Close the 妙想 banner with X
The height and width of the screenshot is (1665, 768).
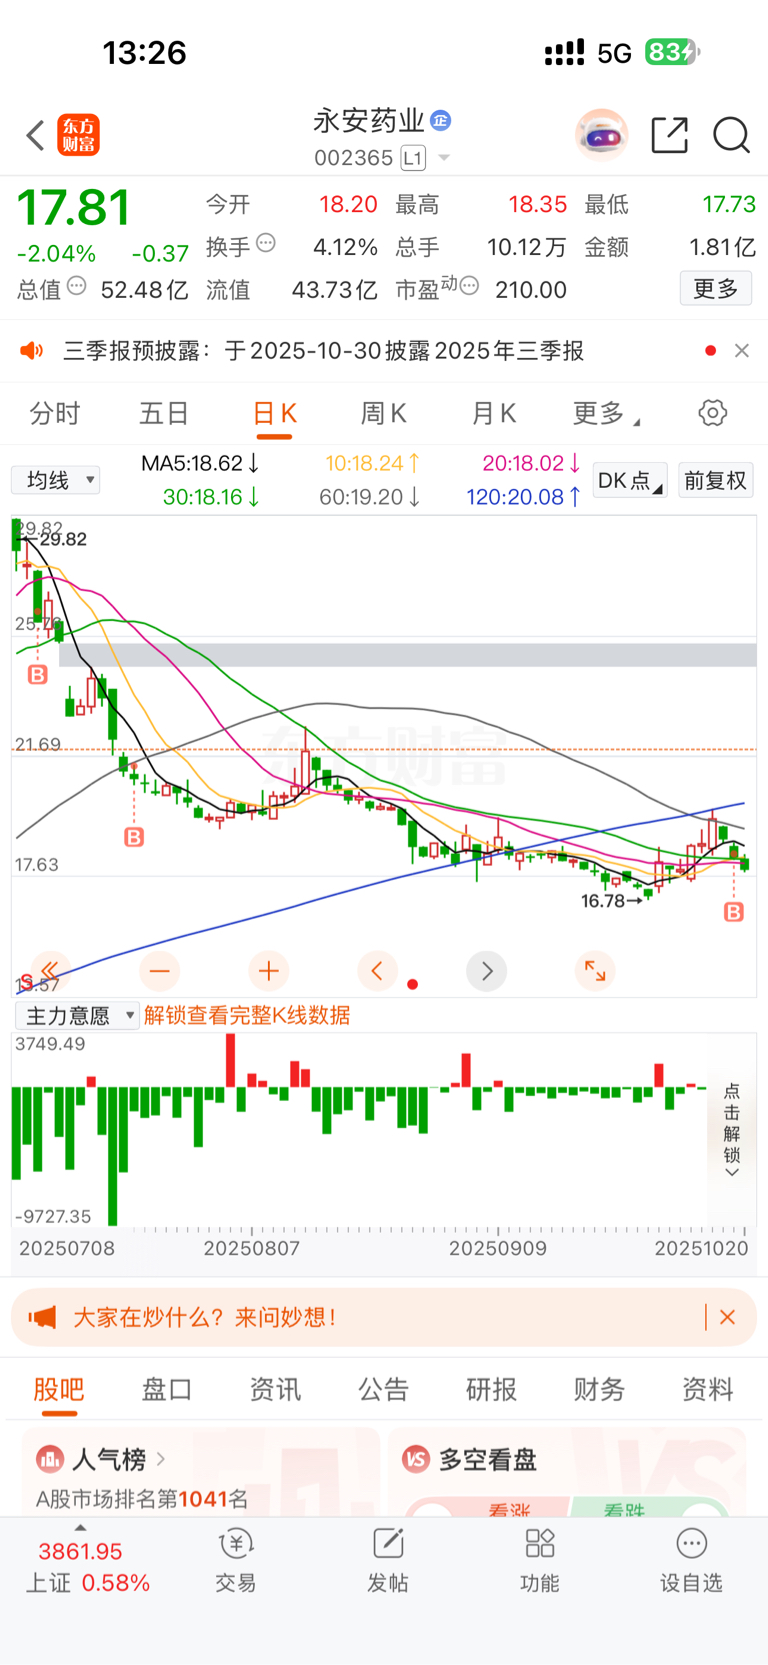tap(728, 1317)
